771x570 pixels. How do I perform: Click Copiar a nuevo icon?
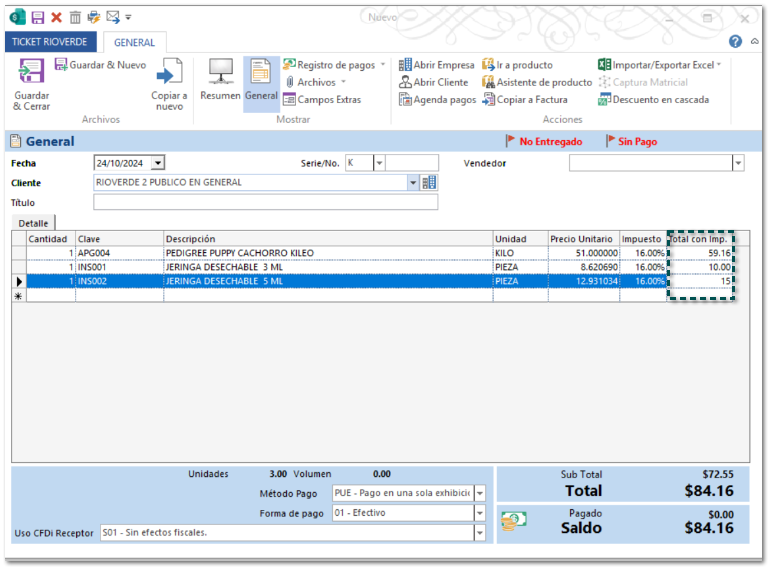[169, 73]
